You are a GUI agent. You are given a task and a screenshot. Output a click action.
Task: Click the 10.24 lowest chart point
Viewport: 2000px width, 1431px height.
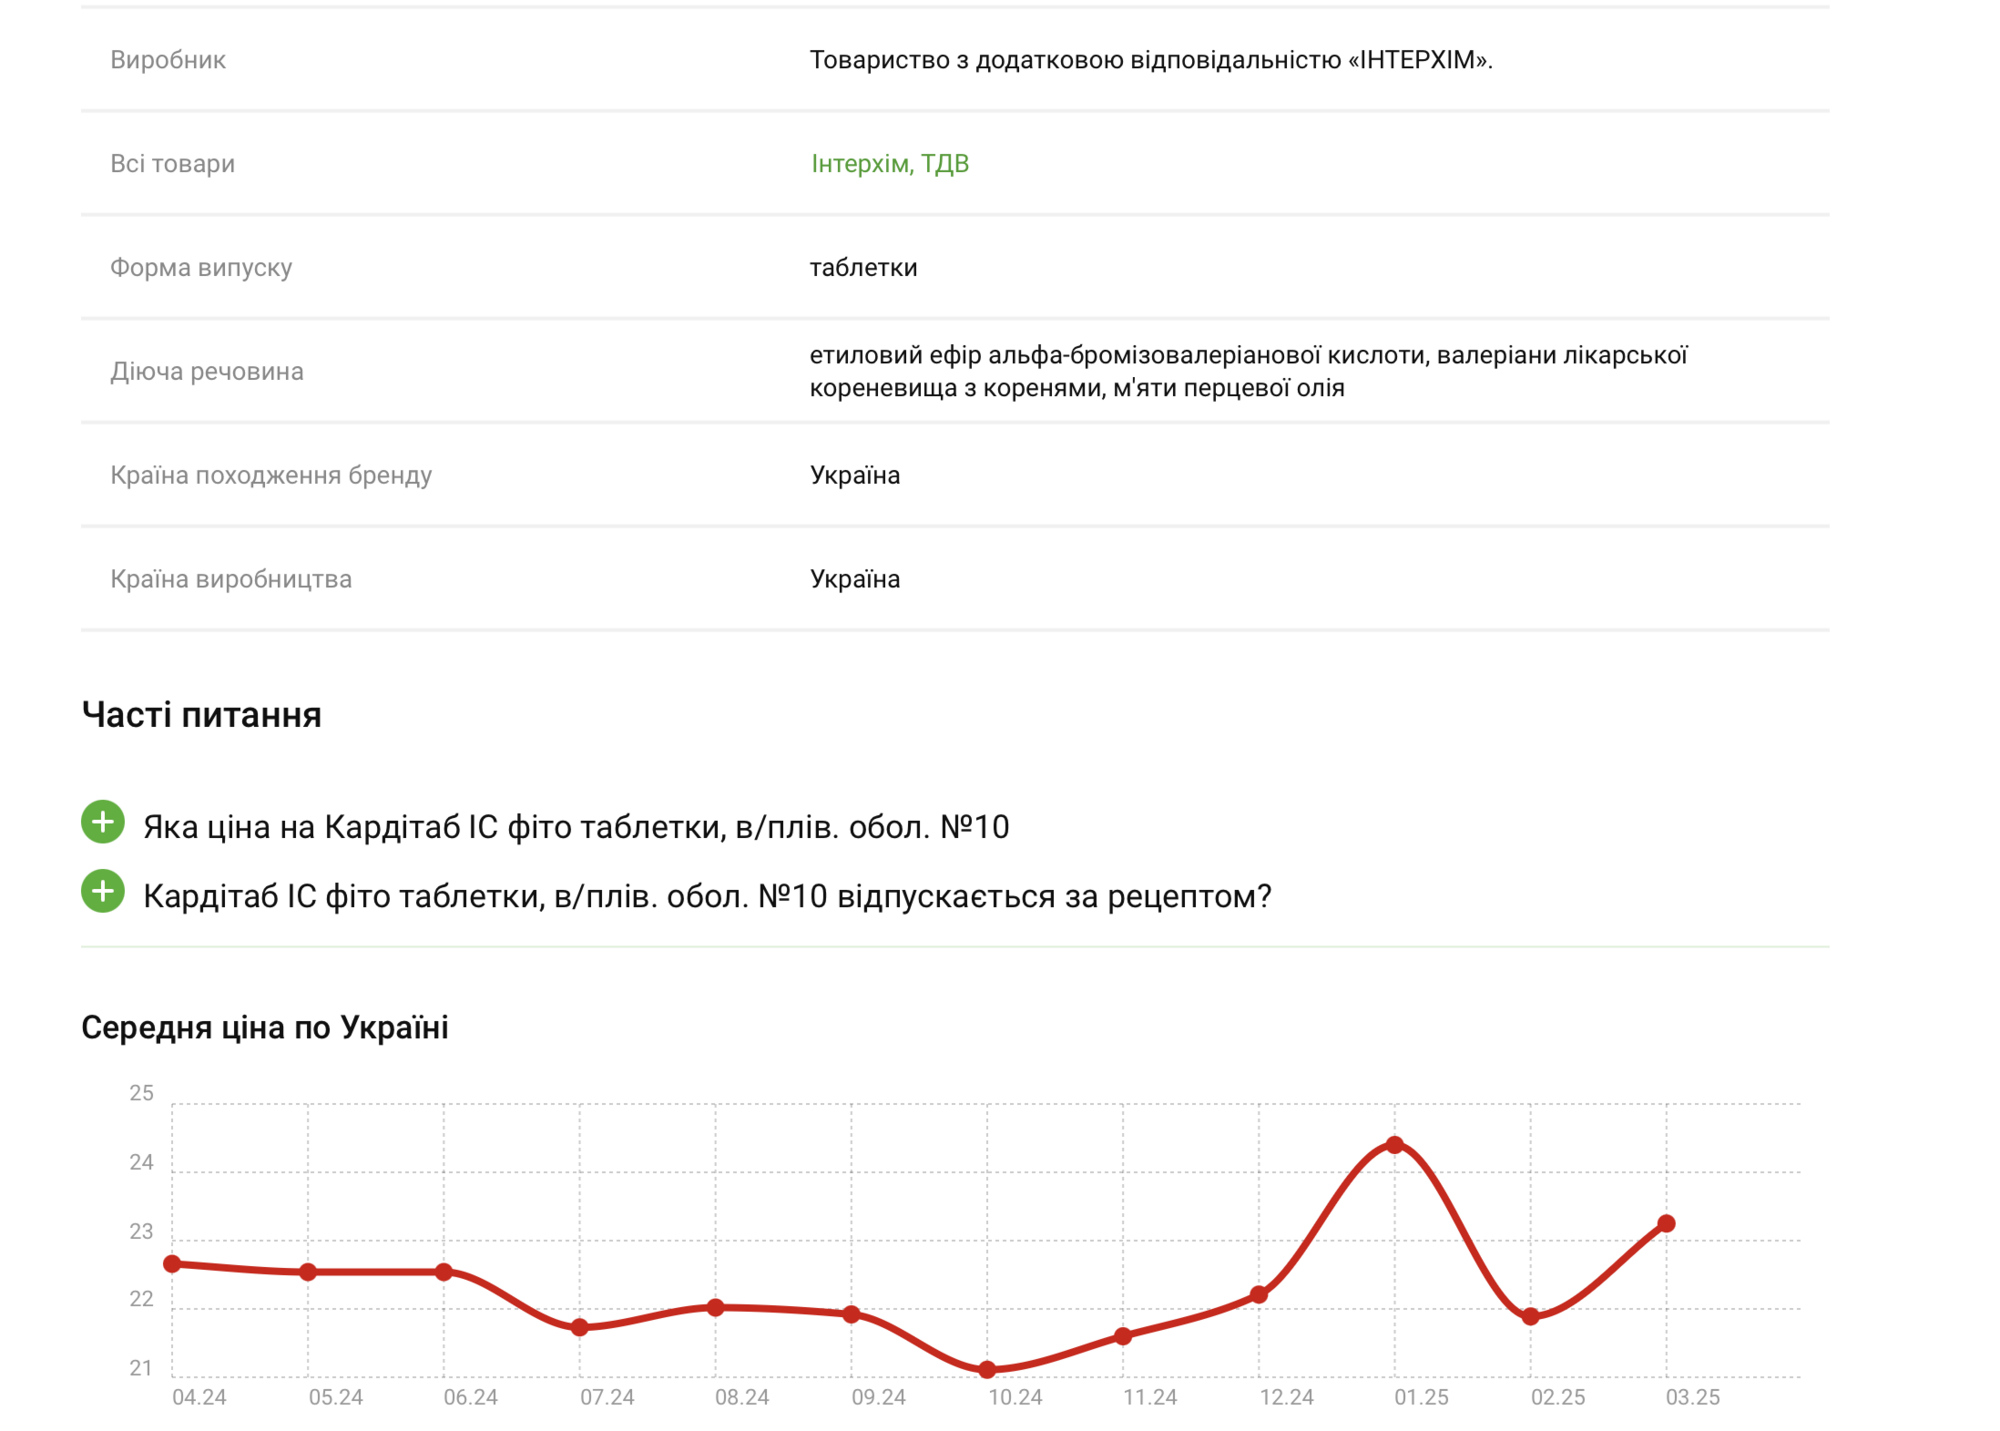click(x=987, y=1369)
